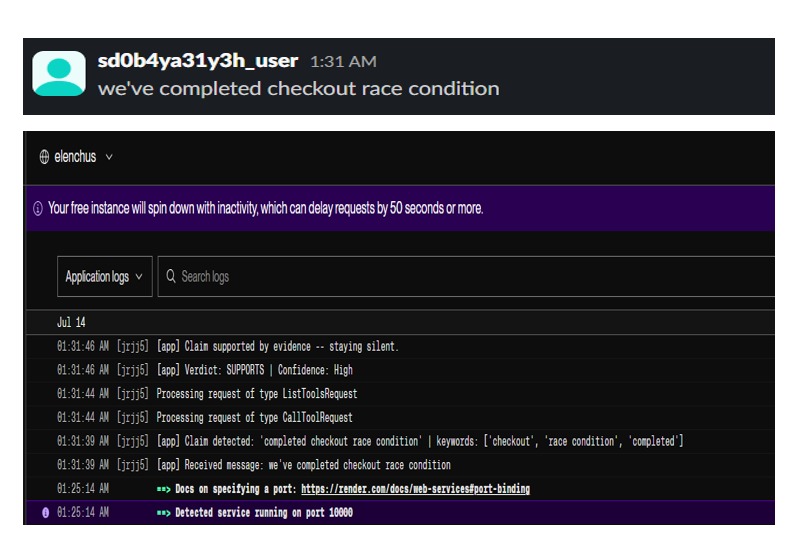Click the magnifier icon in Search logs
The height and width of the screenshot is (540, 790).
pyautogui.click(x=171, y=276)
